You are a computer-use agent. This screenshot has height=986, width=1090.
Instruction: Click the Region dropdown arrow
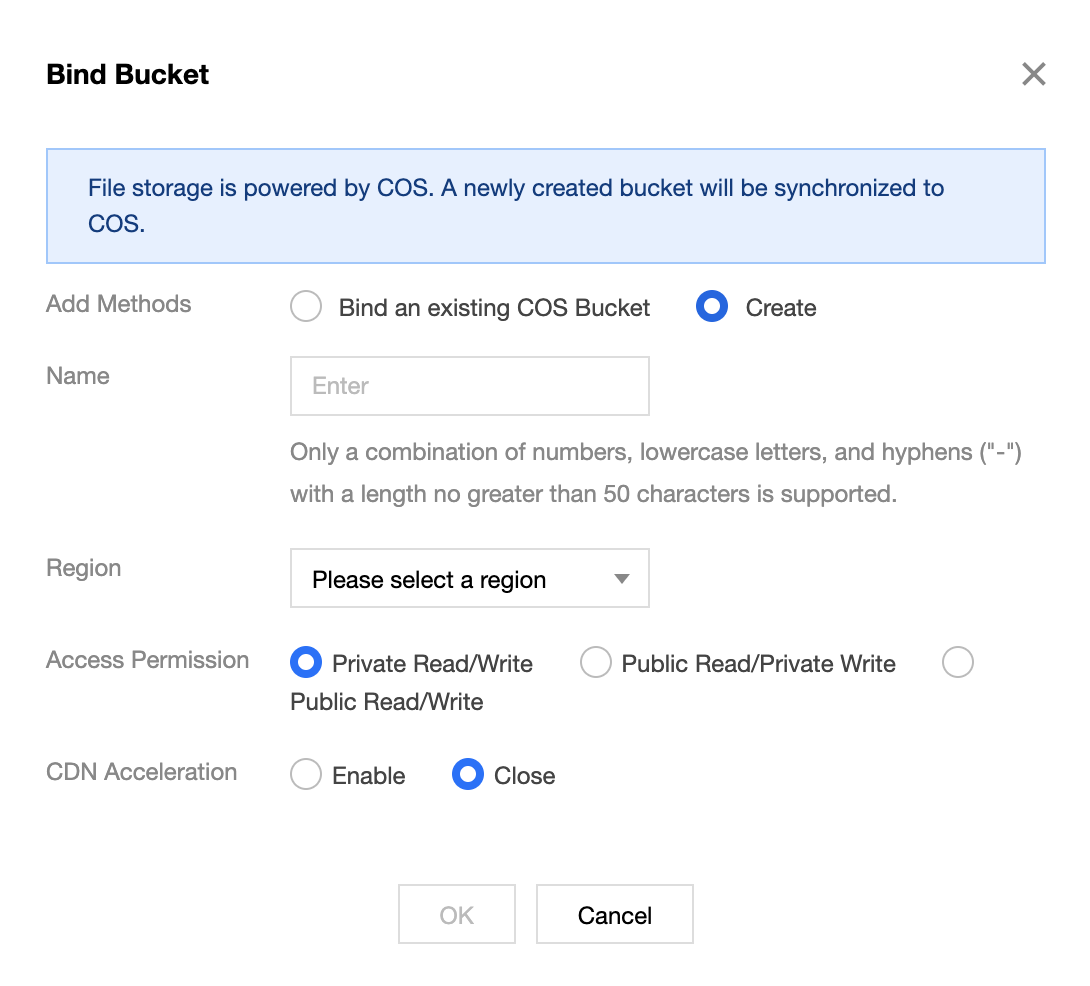pos(621,579)
